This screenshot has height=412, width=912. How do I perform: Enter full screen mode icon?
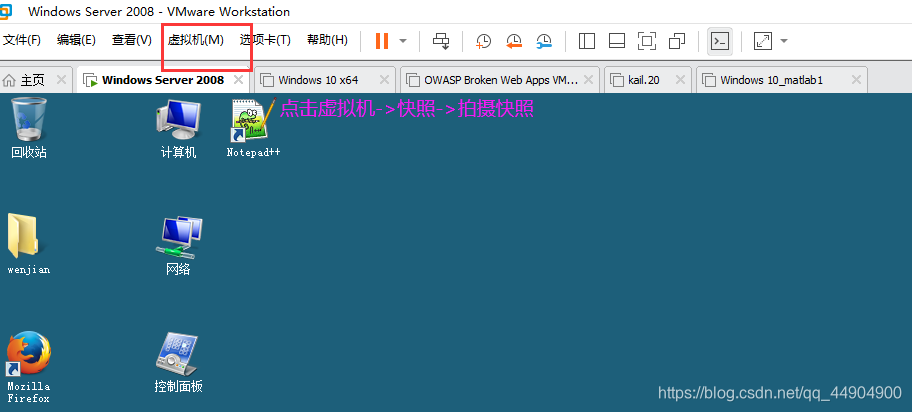647,41
